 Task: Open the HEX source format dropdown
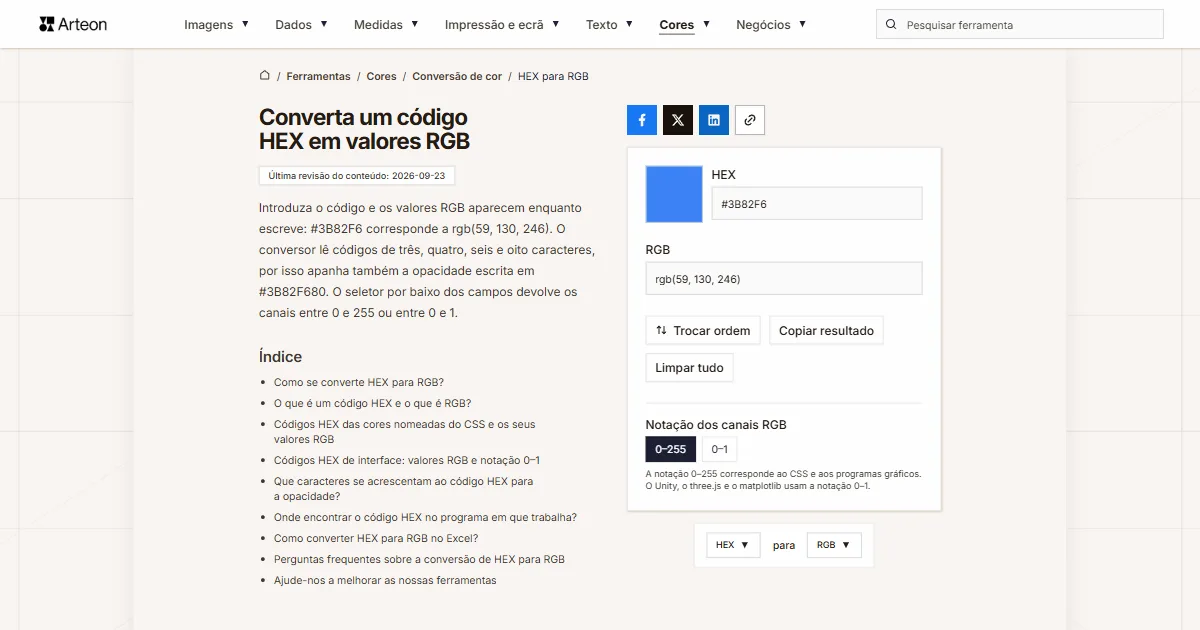coord(733,545)
